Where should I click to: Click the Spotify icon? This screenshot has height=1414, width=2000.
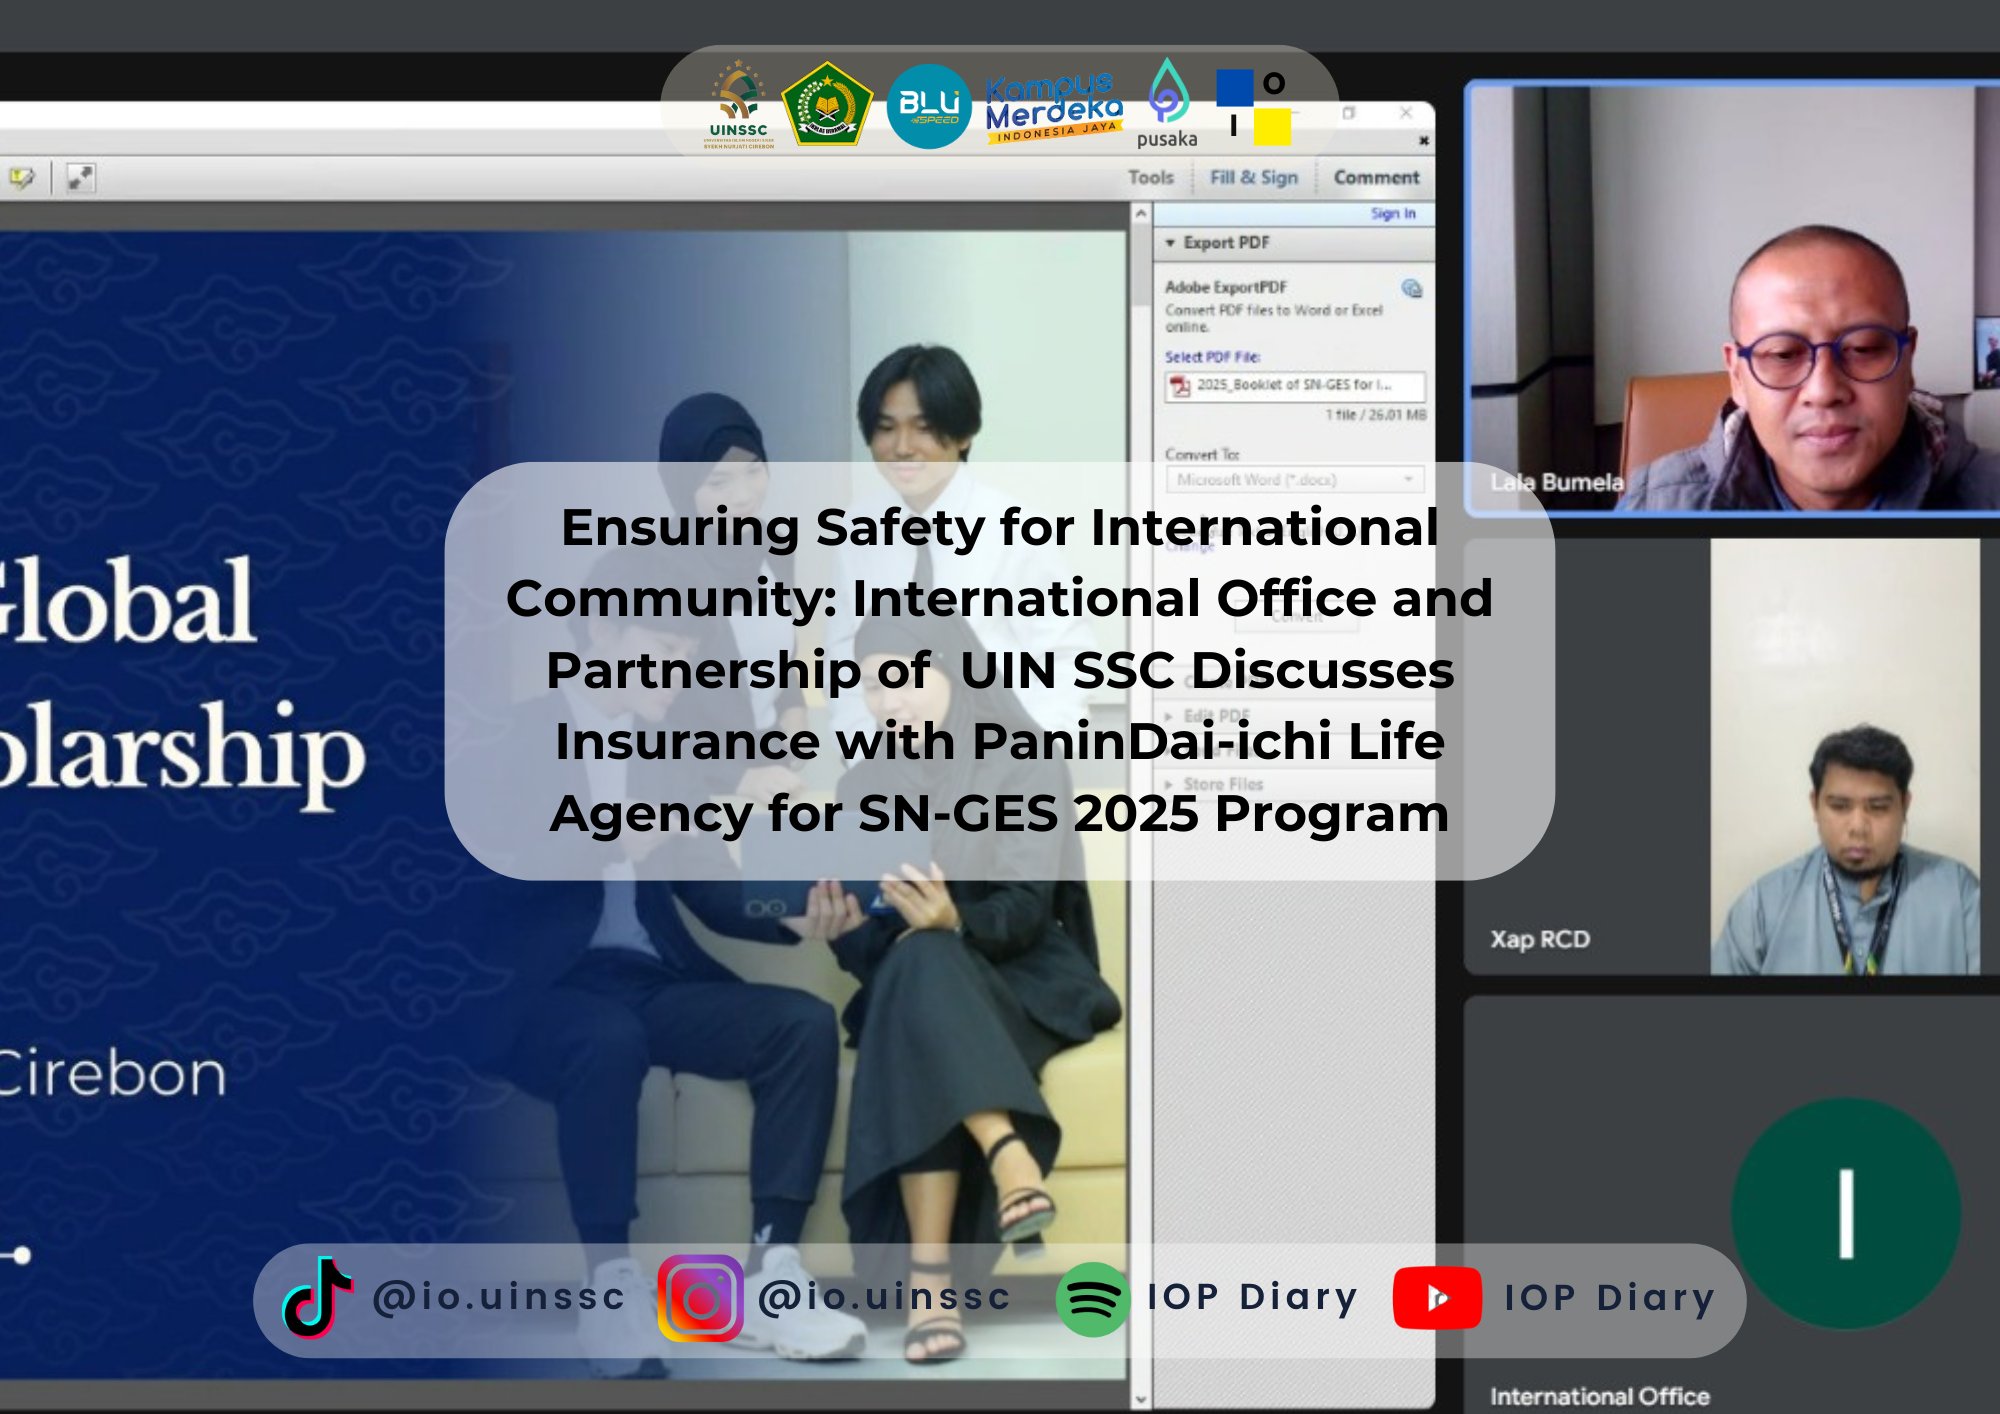[1092, 1299]
